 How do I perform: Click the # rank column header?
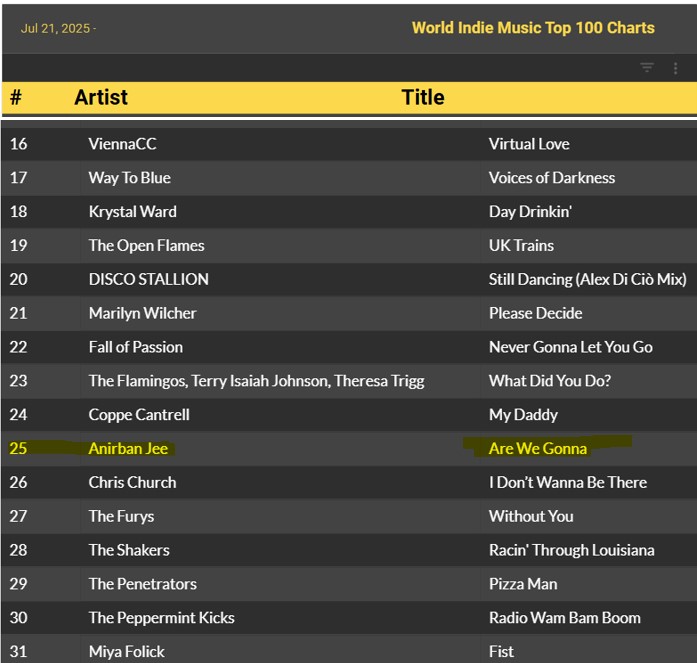[16, 97]
